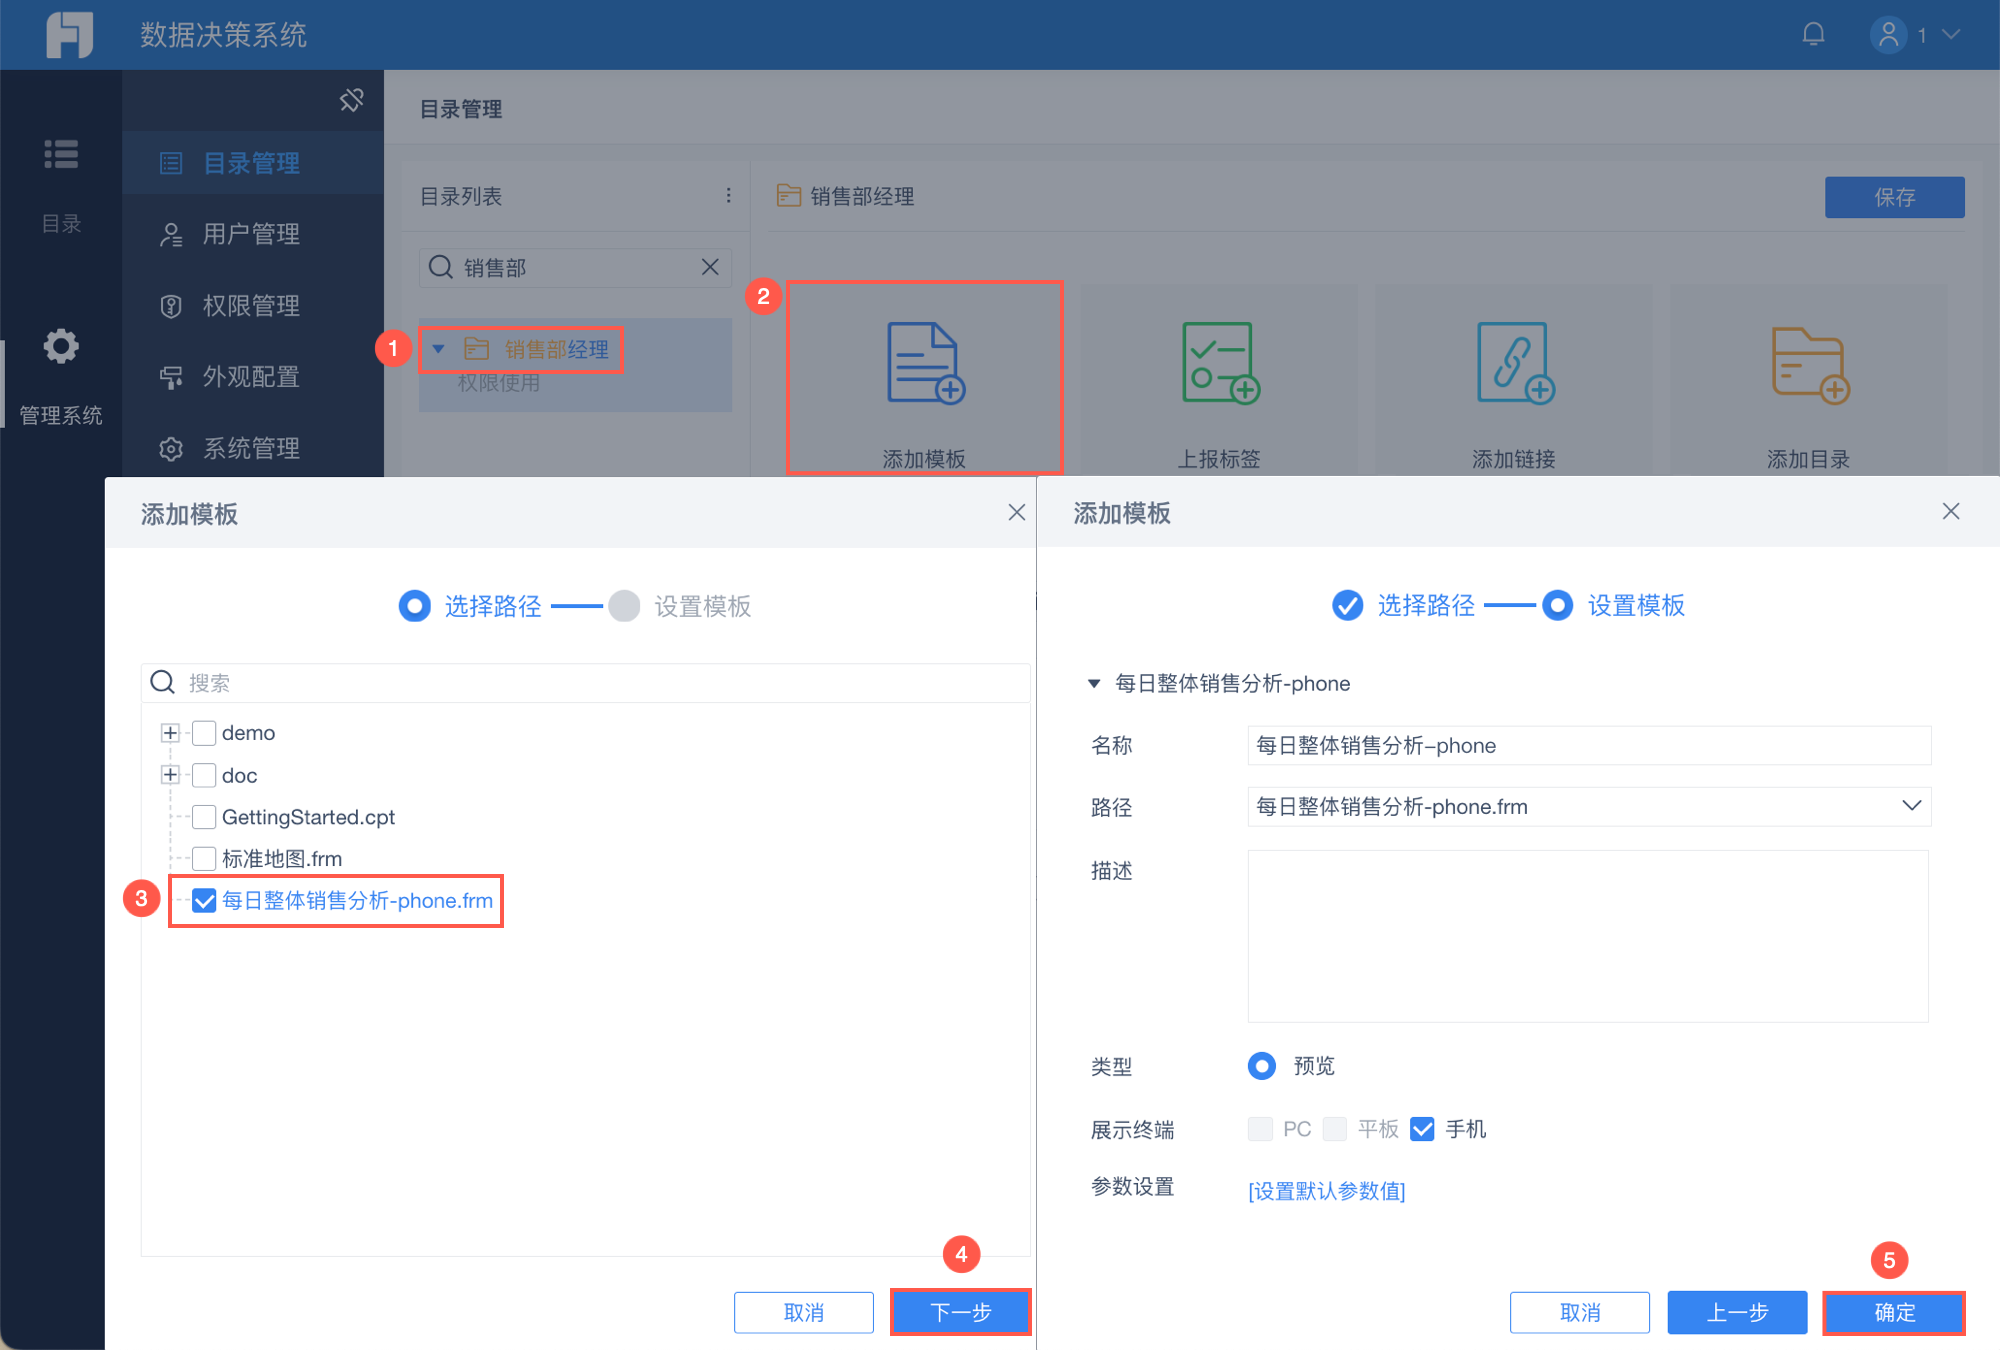
Task: Check the GettingStarted.cpt checkbox
Action: pyautogui.click(x=204, y=817)
